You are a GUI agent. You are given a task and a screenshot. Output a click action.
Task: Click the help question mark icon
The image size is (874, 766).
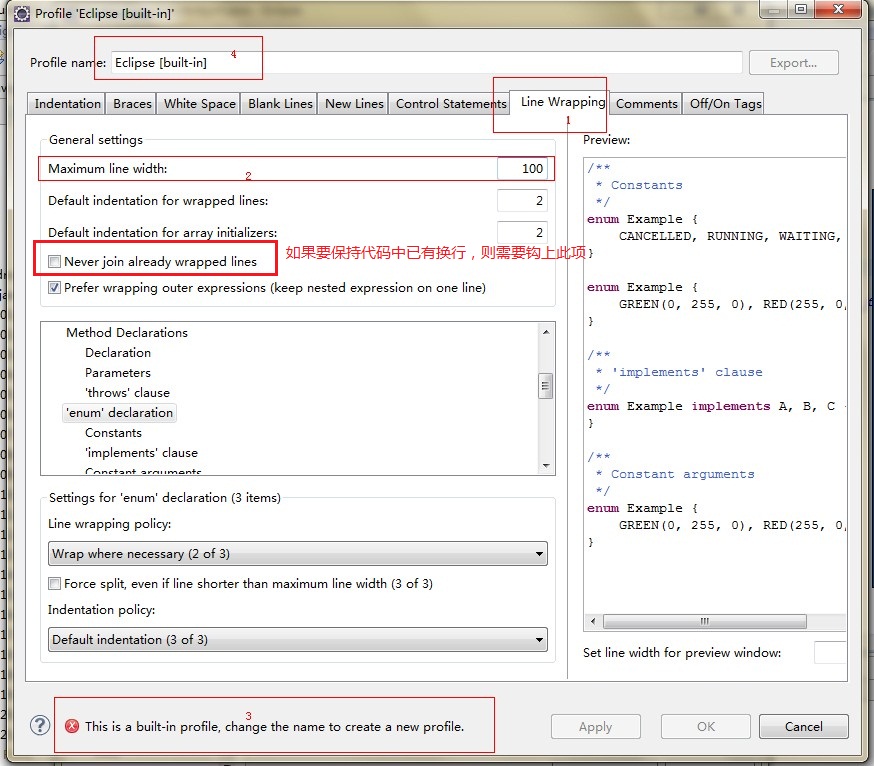tap(40, 726)
